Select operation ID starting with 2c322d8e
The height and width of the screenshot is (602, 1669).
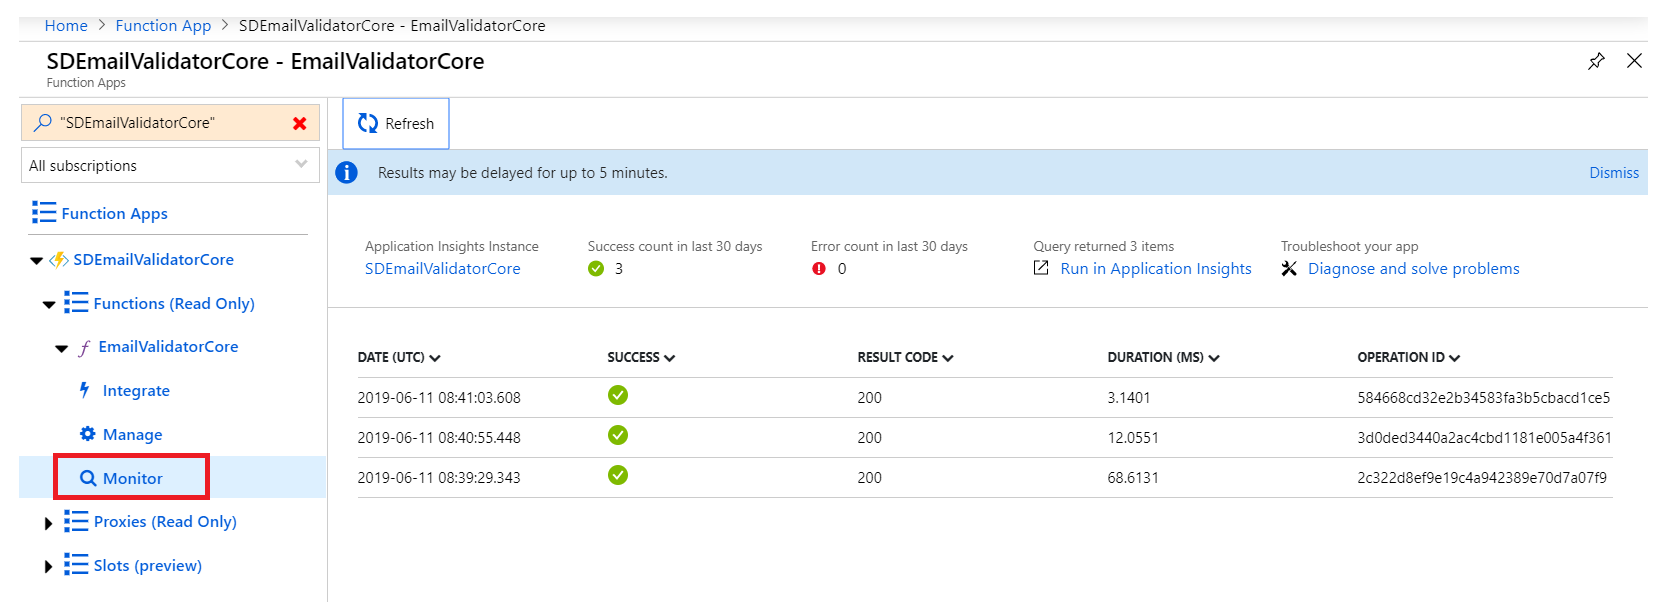click(x=1482, y=477)
